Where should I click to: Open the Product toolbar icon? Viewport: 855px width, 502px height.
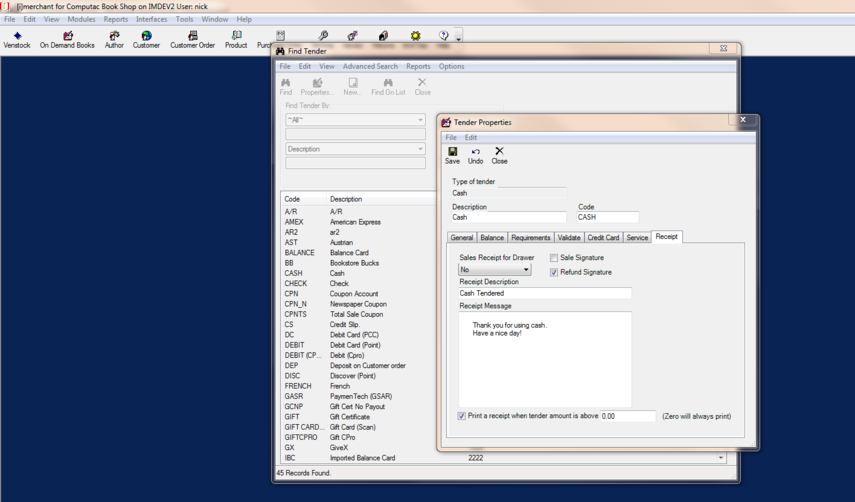pyautogui.click(x=236, y=40)
